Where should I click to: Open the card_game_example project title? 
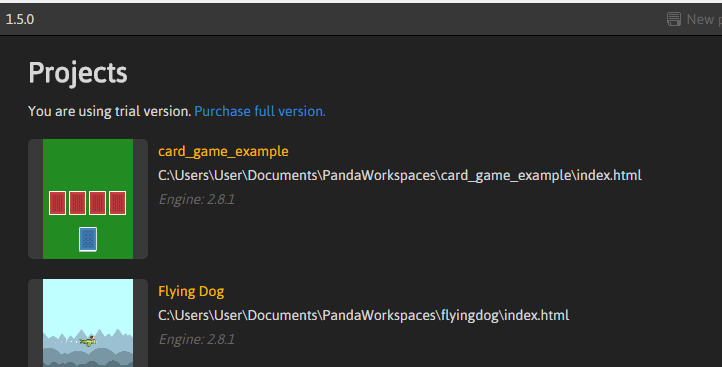223,151
